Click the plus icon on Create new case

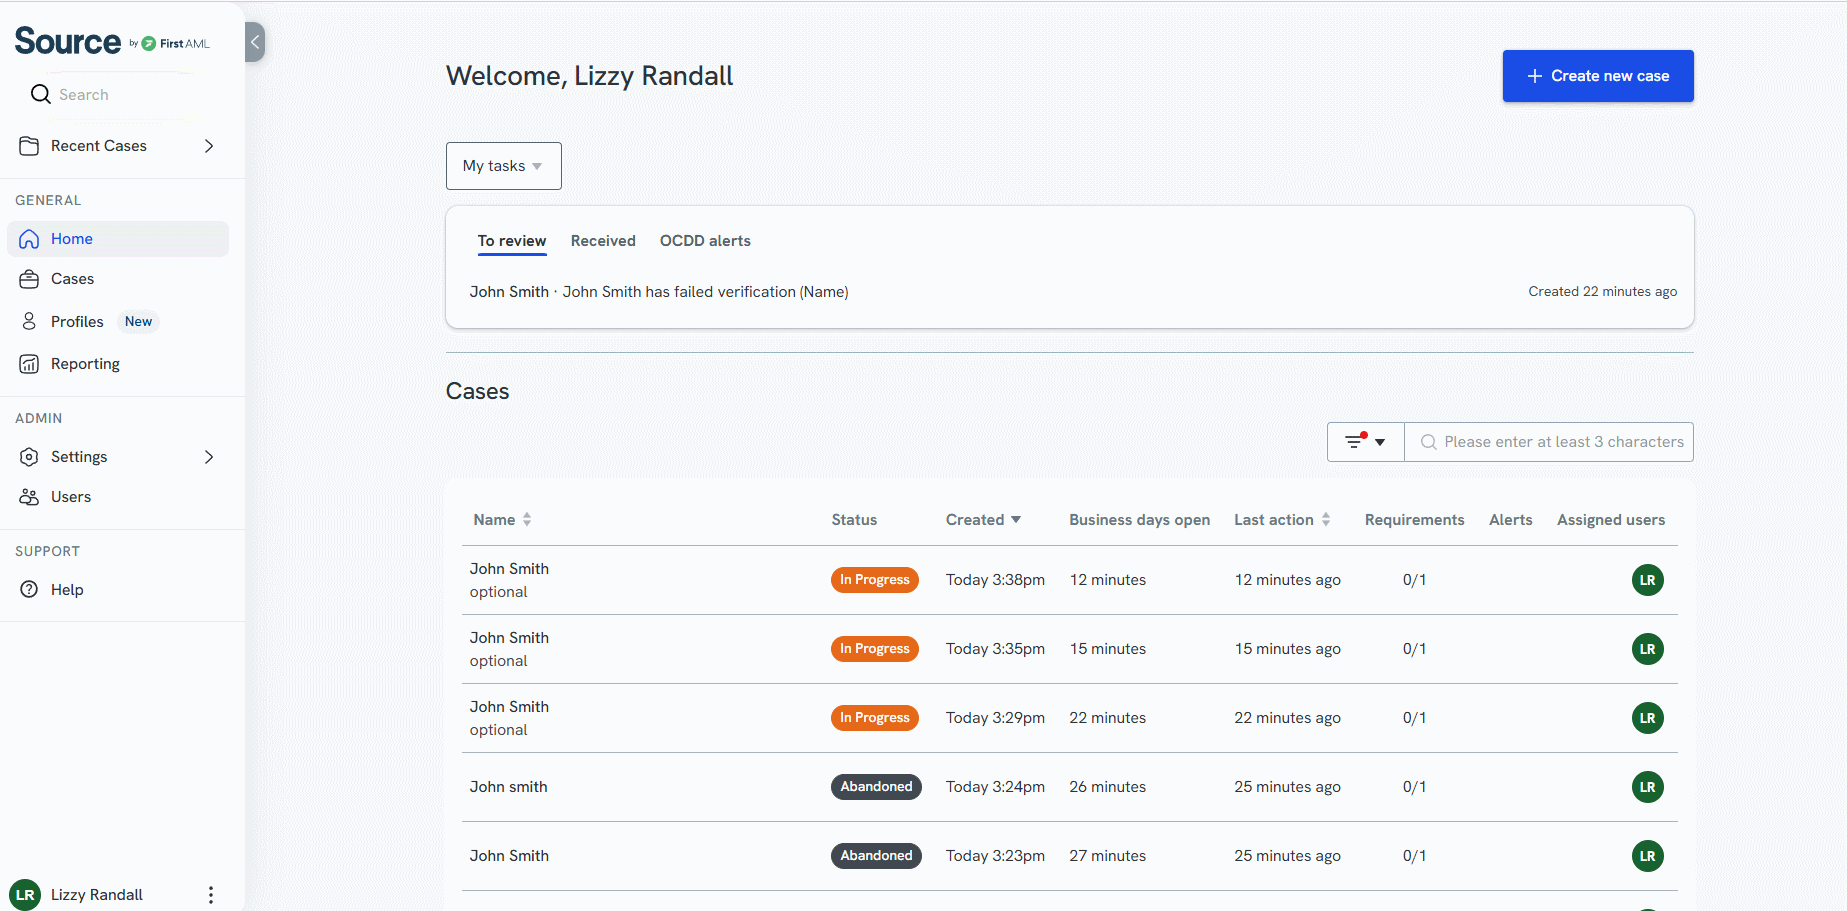[x=1534, y=76]
